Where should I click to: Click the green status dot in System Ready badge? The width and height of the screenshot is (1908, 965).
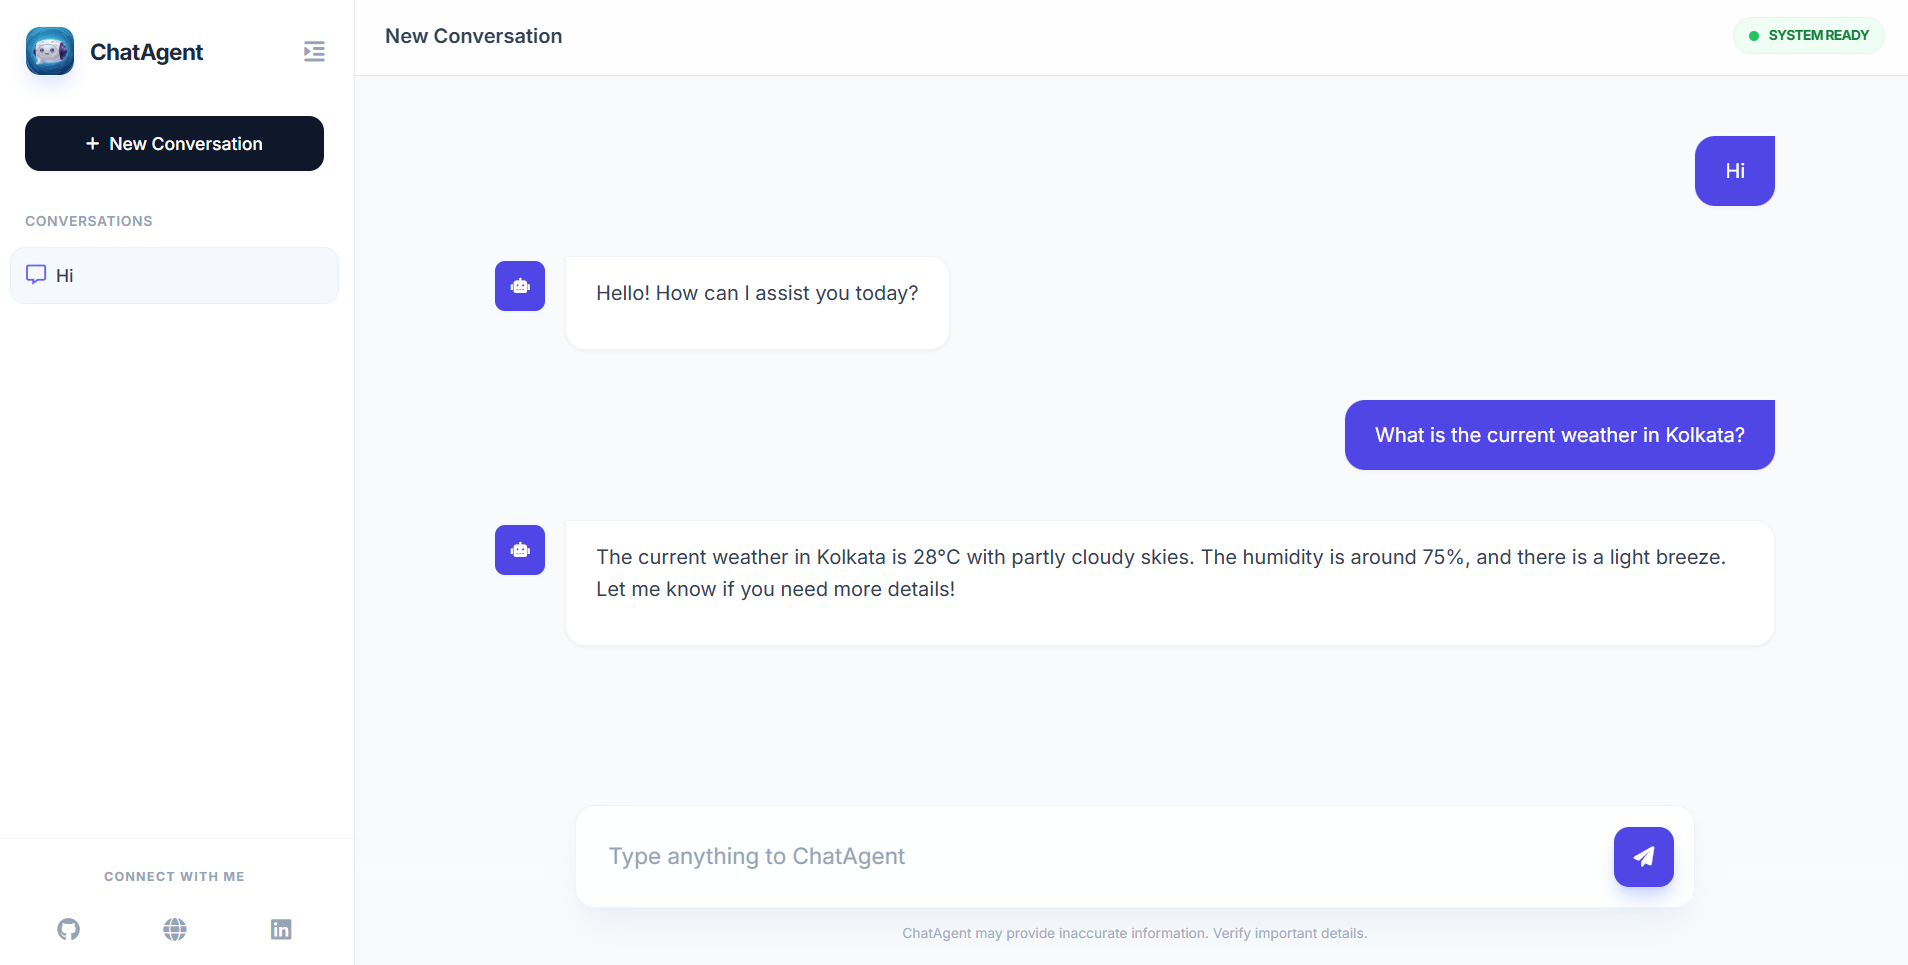pyautogui.click(x=1755, y=35)
